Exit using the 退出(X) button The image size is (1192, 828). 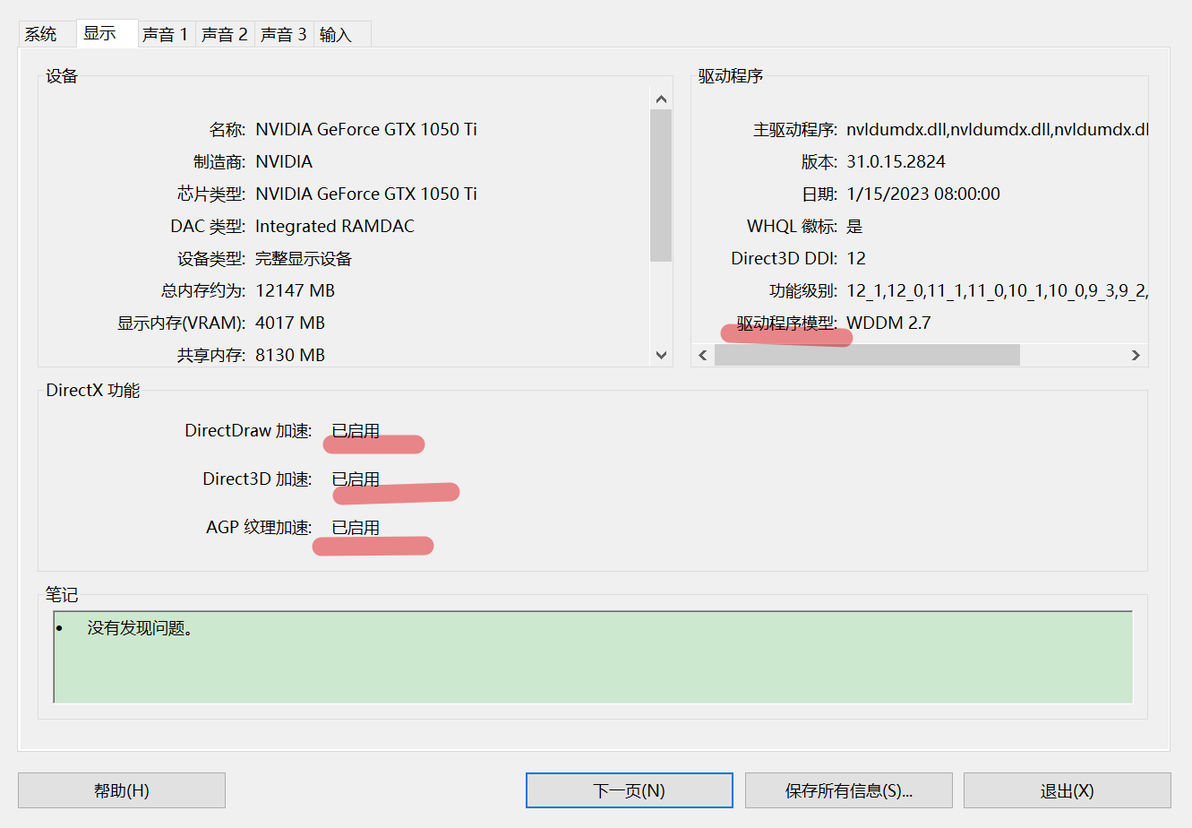(1067, 791)
